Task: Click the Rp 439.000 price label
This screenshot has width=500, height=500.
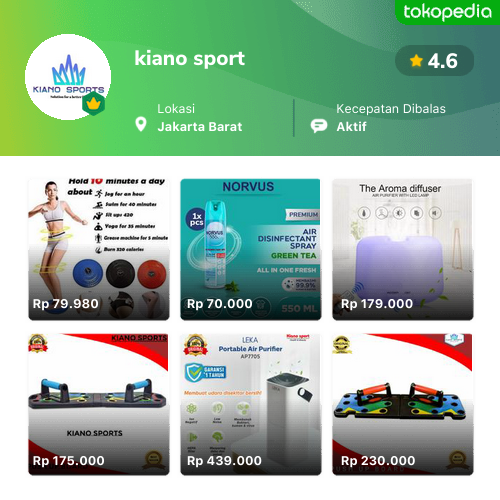Action: coord(224,461)
